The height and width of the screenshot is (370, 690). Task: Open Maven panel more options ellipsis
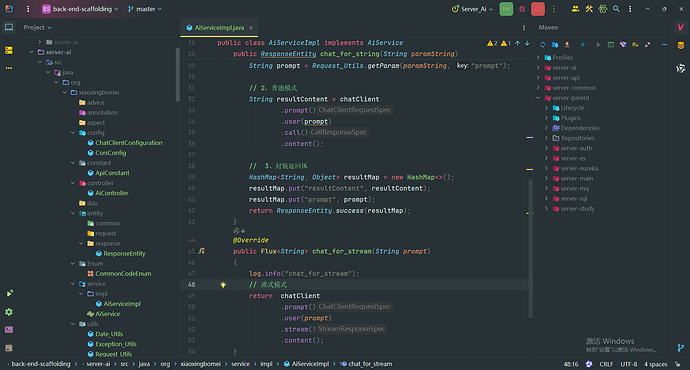click(x=664, y=44)
